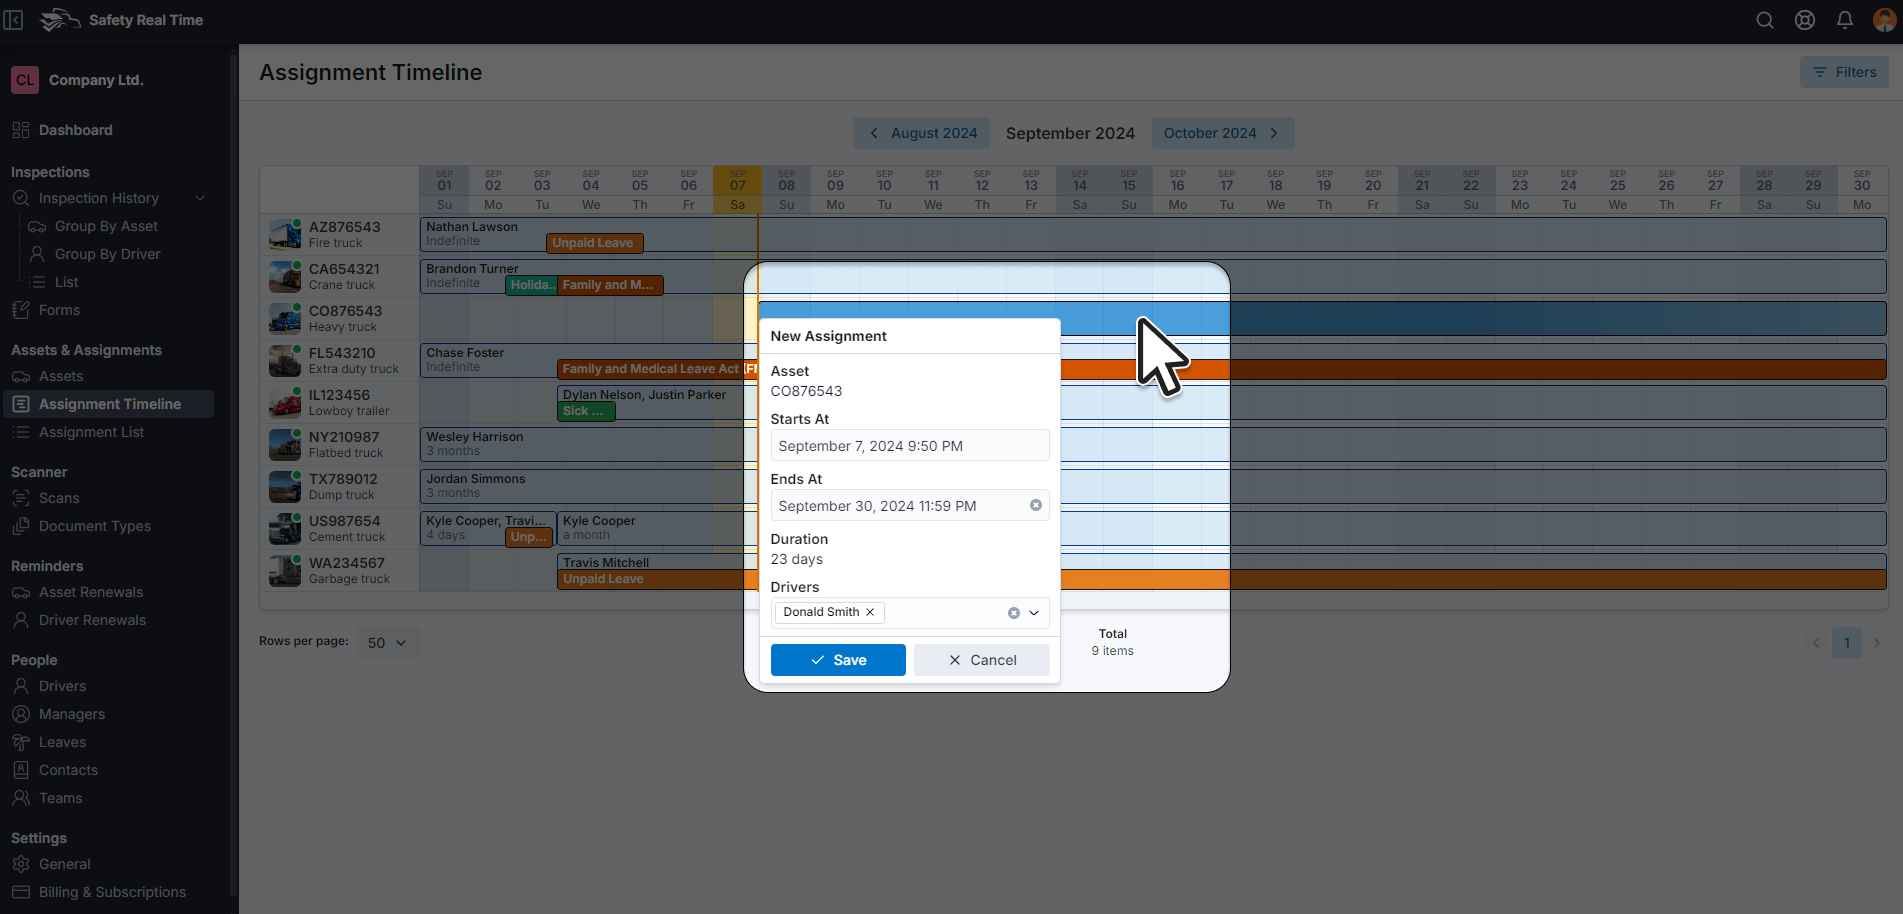Screen dimensions: 1903x914
Task: Clear the Ends At date field
Action: coord(1036,506)
